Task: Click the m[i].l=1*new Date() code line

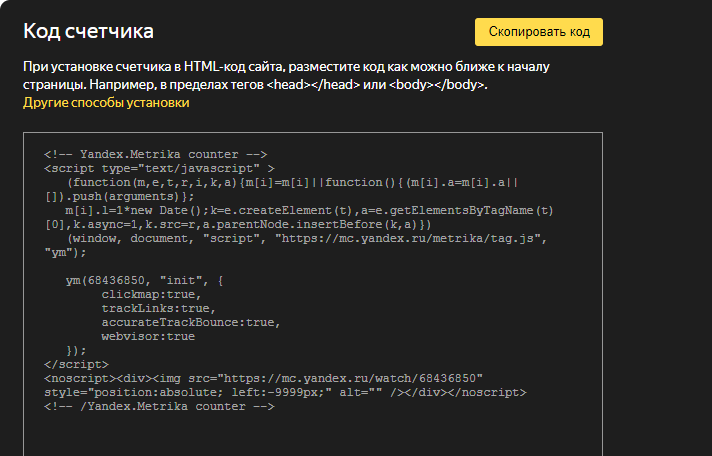Action: [x=309, y=211]
